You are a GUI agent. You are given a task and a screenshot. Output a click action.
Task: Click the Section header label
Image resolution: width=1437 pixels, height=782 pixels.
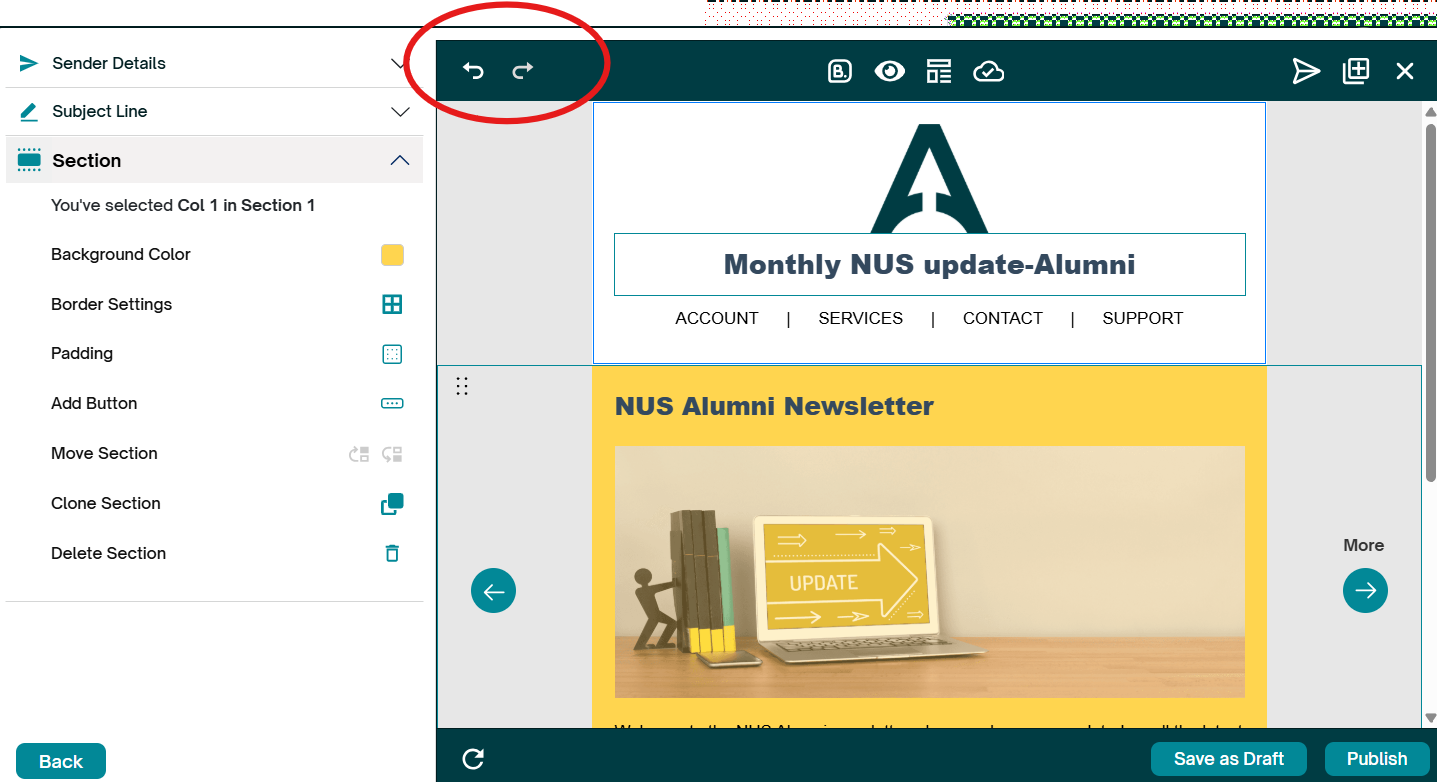[87, 161]
